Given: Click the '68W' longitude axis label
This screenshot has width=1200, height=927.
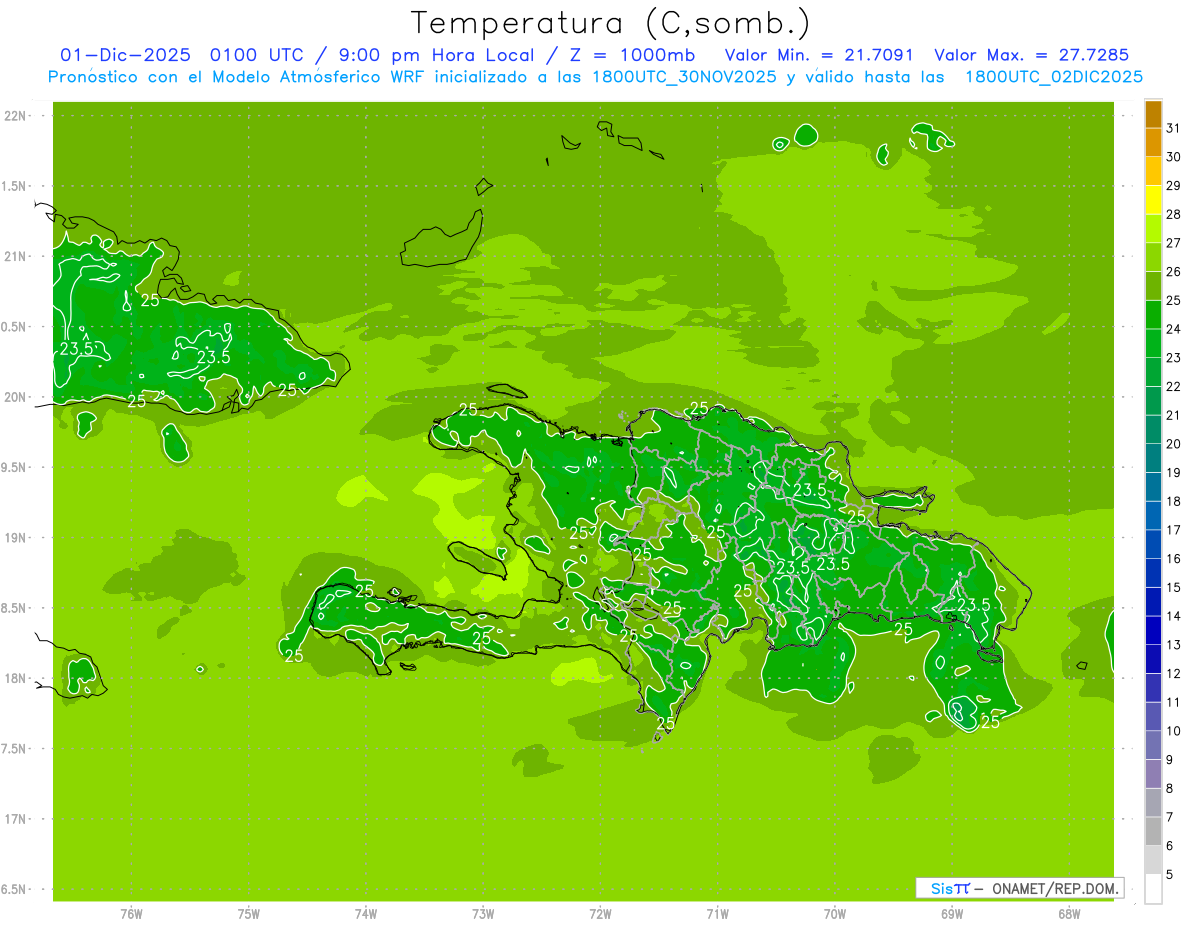Looking at the screenshot, I should tap(1069, 913).
